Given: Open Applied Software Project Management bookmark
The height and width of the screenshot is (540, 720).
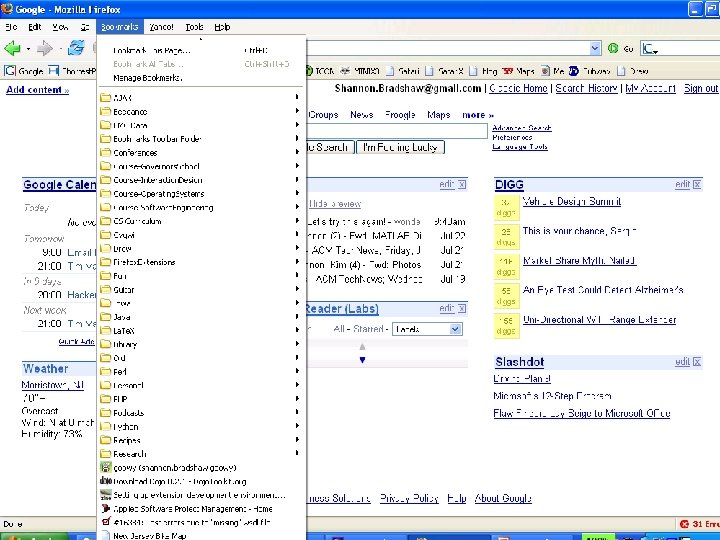Looking at the screenshot, I should click(x=200, y=509).
